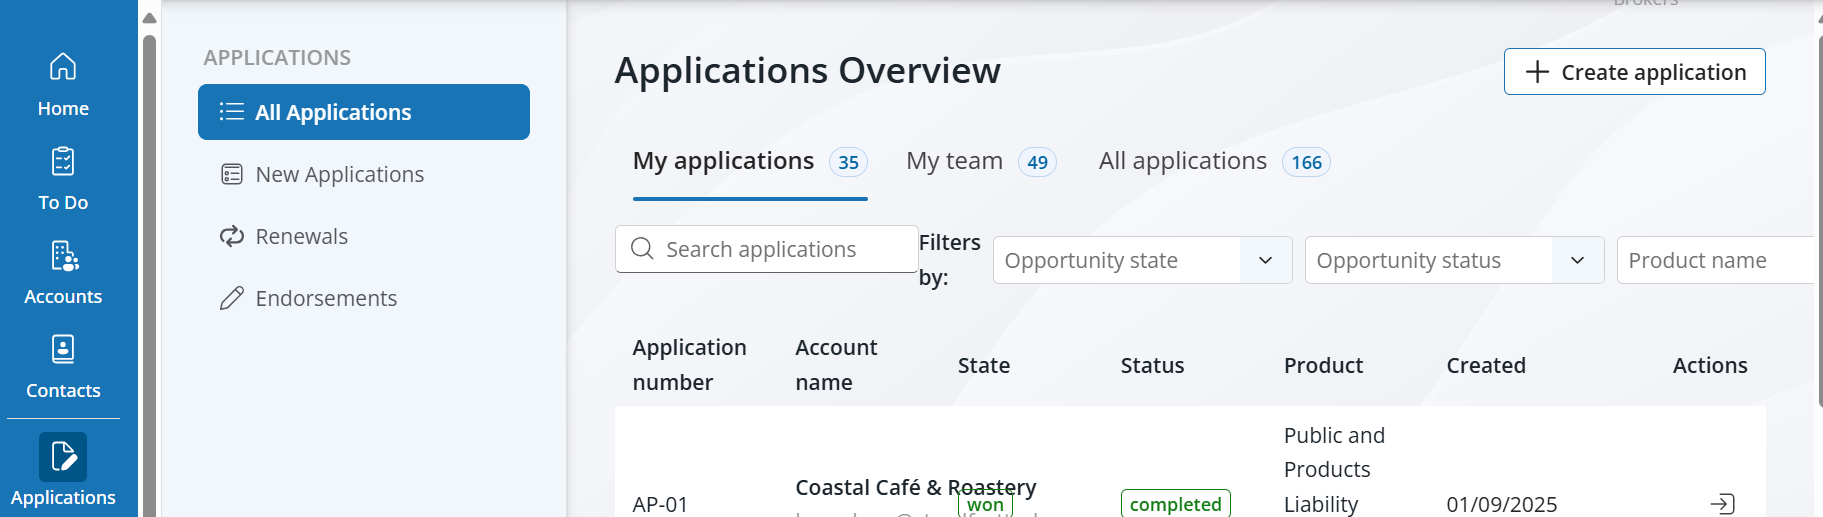The image size is (1823, 517).
Task: Switch to the My team tab
Action: 954,162
